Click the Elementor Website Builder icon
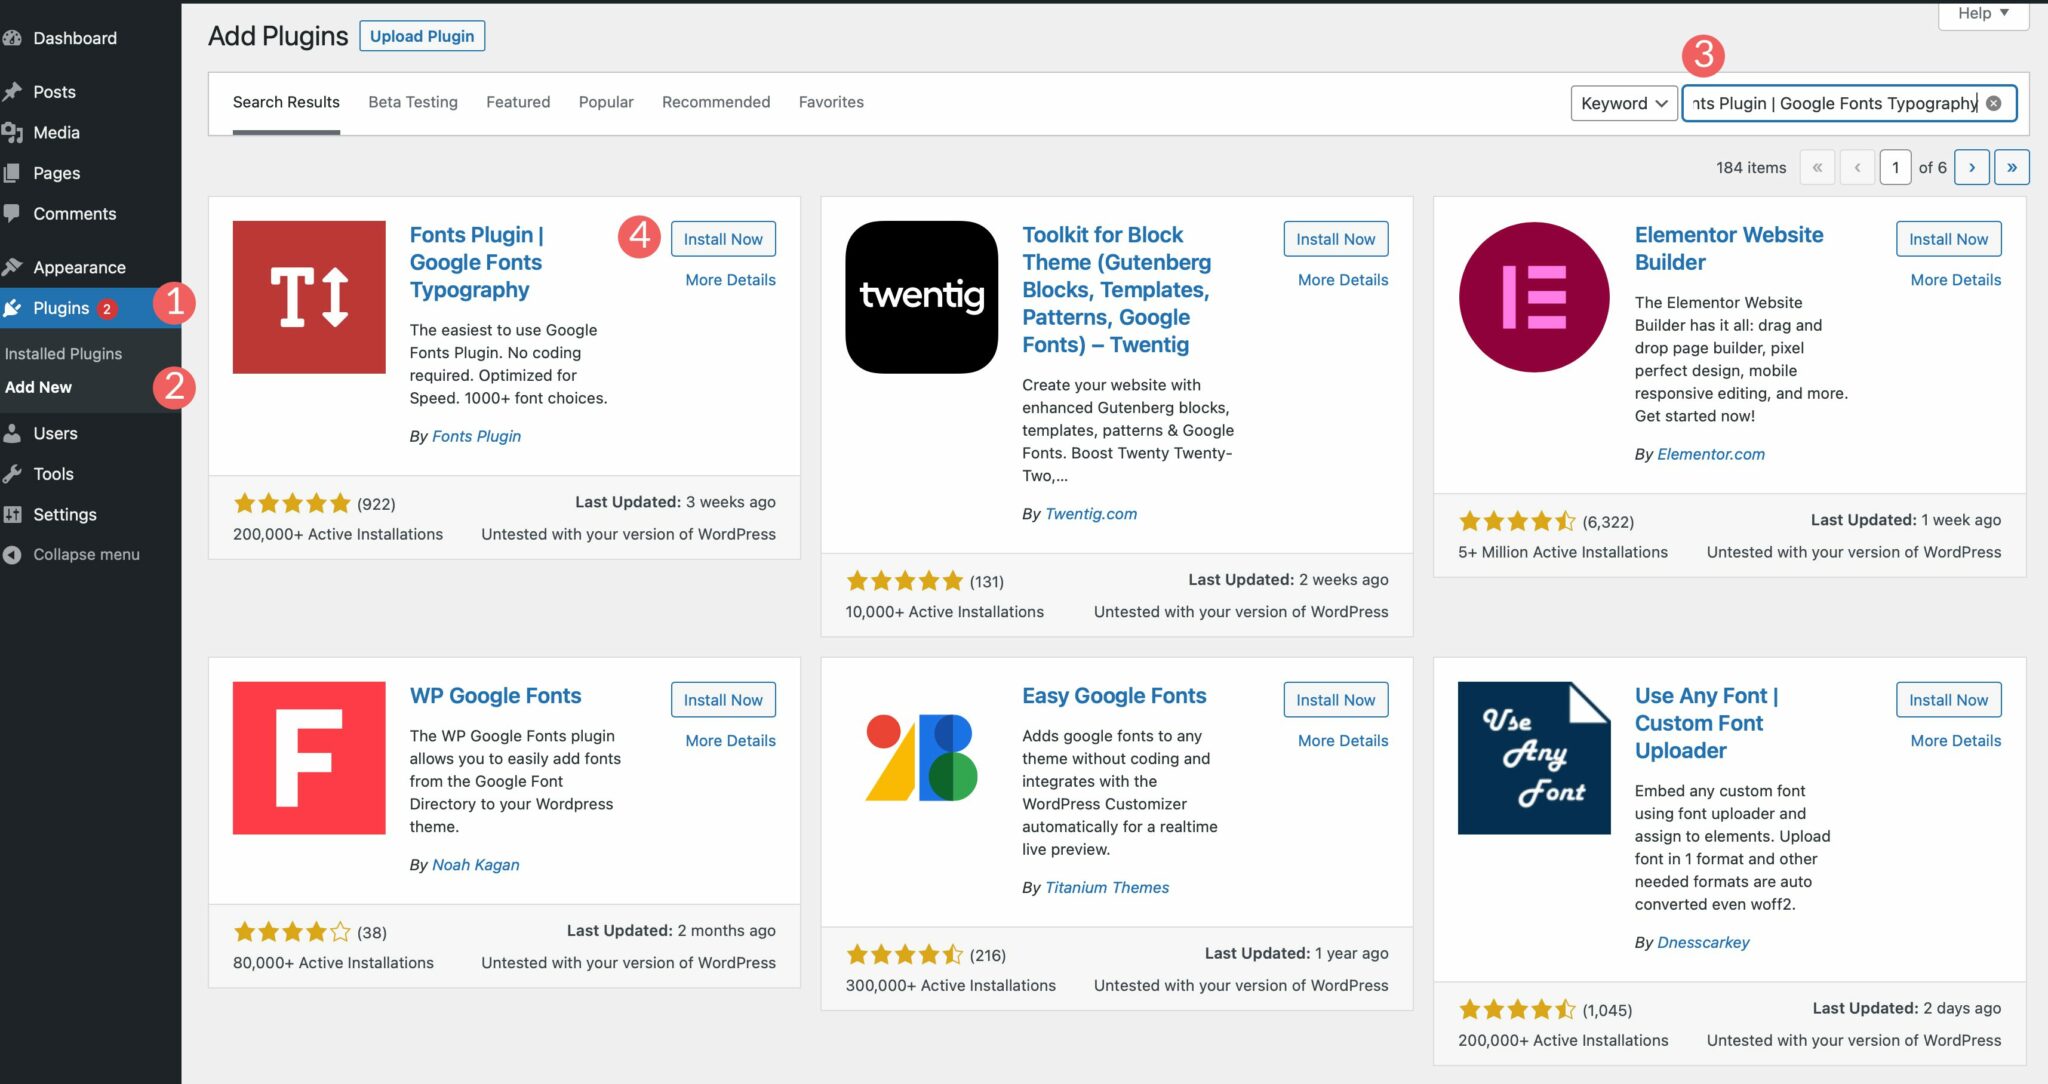 1533,295
